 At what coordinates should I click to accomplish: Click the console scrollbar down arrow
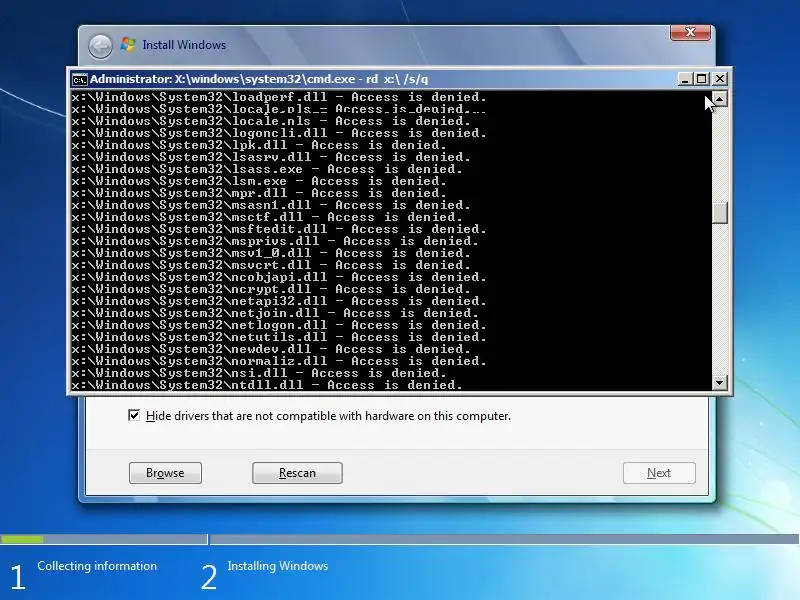[x=719, y=382]
